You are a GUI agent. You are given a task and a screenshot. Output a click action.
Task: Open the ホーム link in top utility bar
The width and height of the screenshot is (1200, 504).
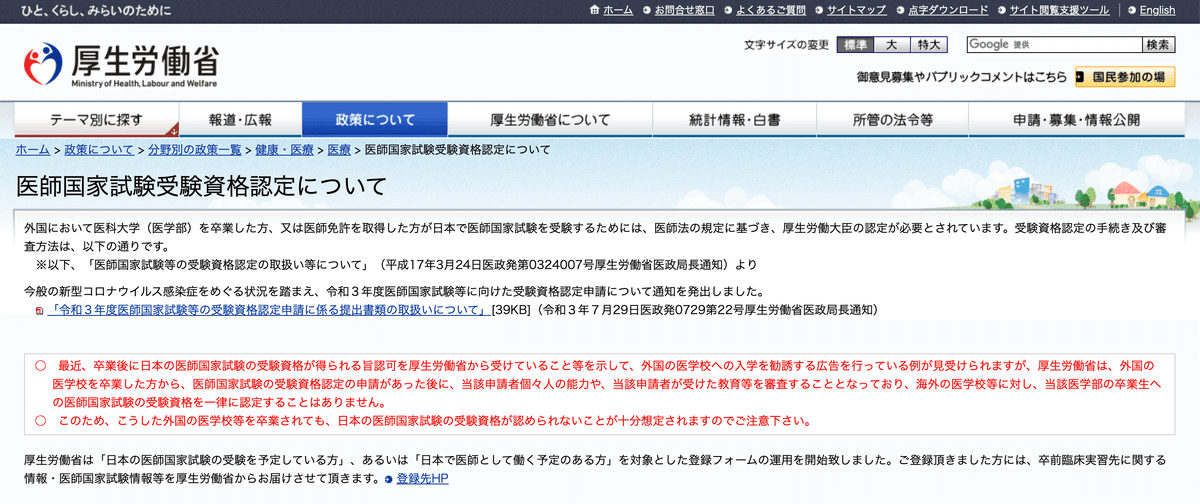(x=617, y=10)
